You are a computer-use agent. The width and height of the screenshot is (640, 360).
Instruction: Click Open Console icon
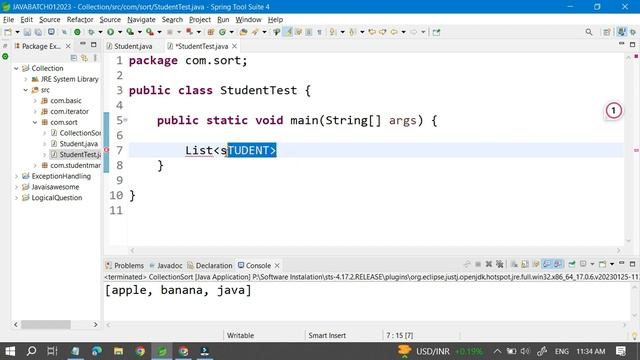click(602, 264)
